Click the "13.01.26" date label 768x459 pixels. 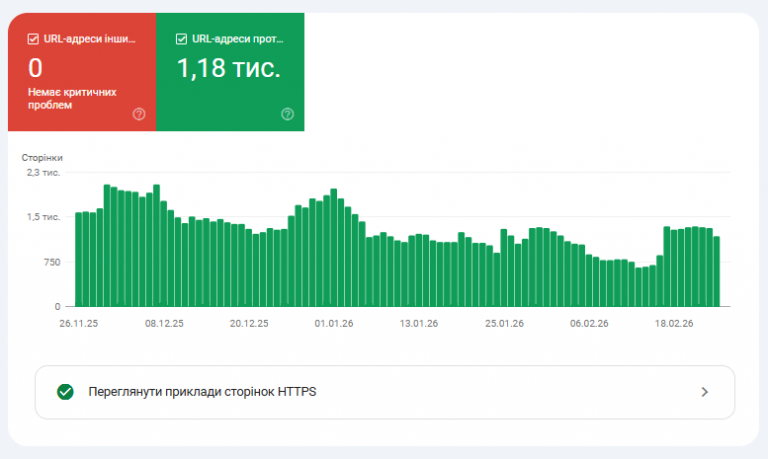coord(419,323)
